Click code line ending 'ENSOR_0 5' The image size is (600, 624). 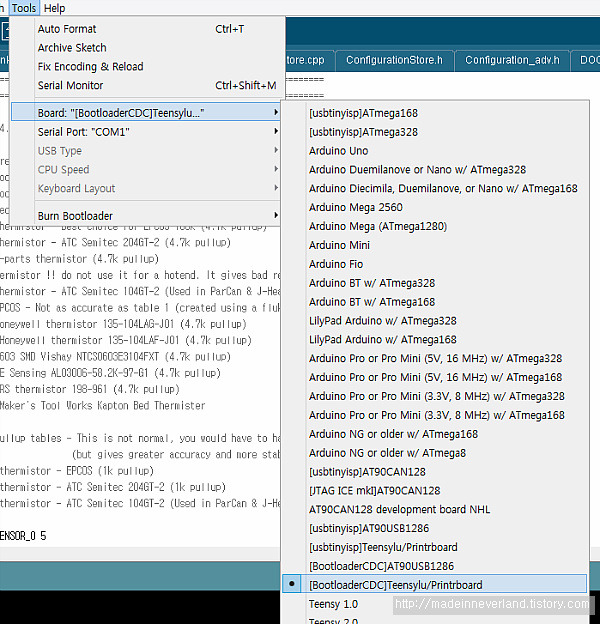(23, 536)
